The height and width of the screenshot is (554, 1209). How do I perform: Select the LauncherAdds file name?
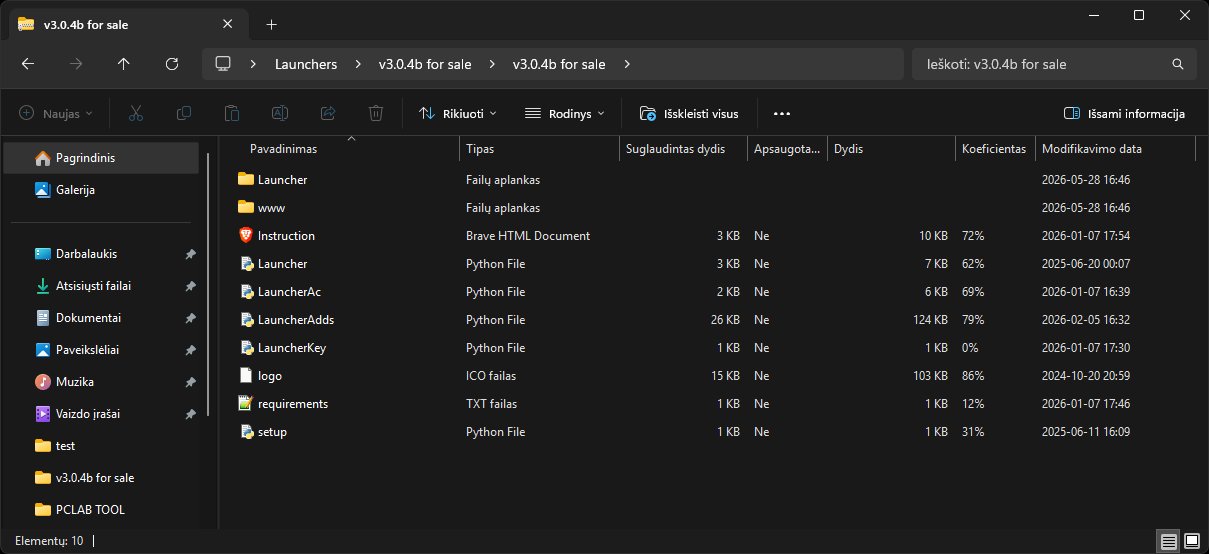pyautogui.click(x=296, y=320)
